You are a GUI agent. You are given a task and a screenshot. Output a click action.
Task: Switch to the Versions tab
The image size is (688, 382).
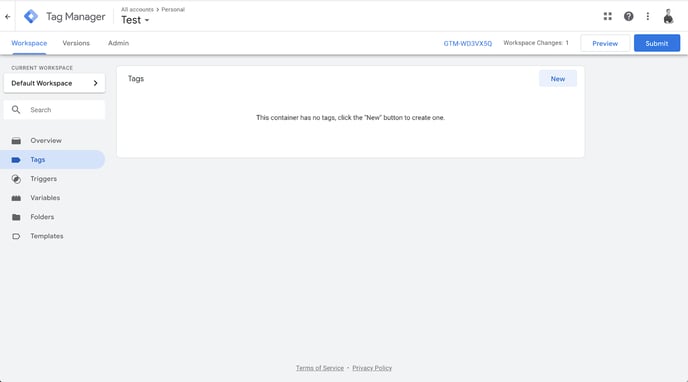(76, 43)
